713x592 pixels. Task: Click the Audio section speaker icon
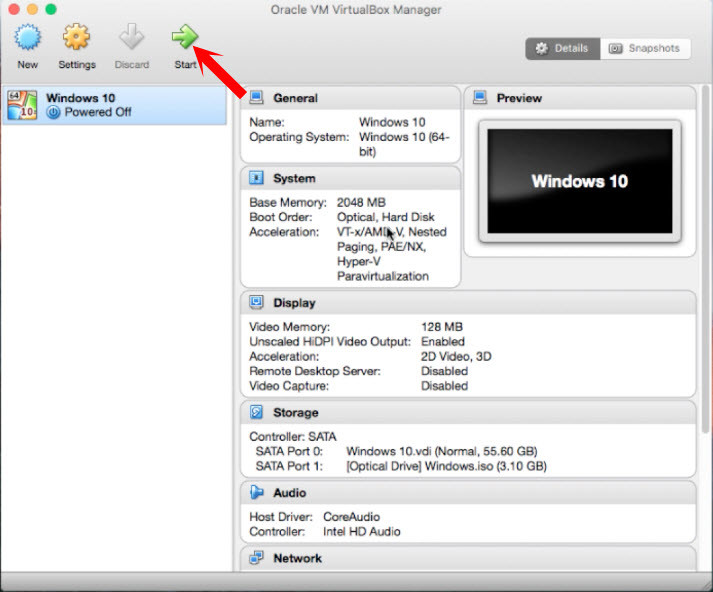tap(256, 492)
